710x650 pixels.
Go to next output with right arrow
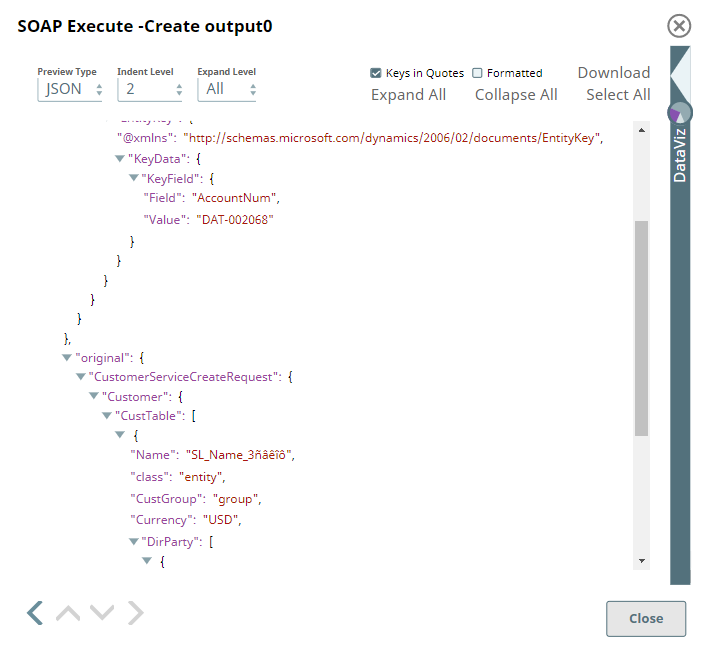click(x=136, y=612)
